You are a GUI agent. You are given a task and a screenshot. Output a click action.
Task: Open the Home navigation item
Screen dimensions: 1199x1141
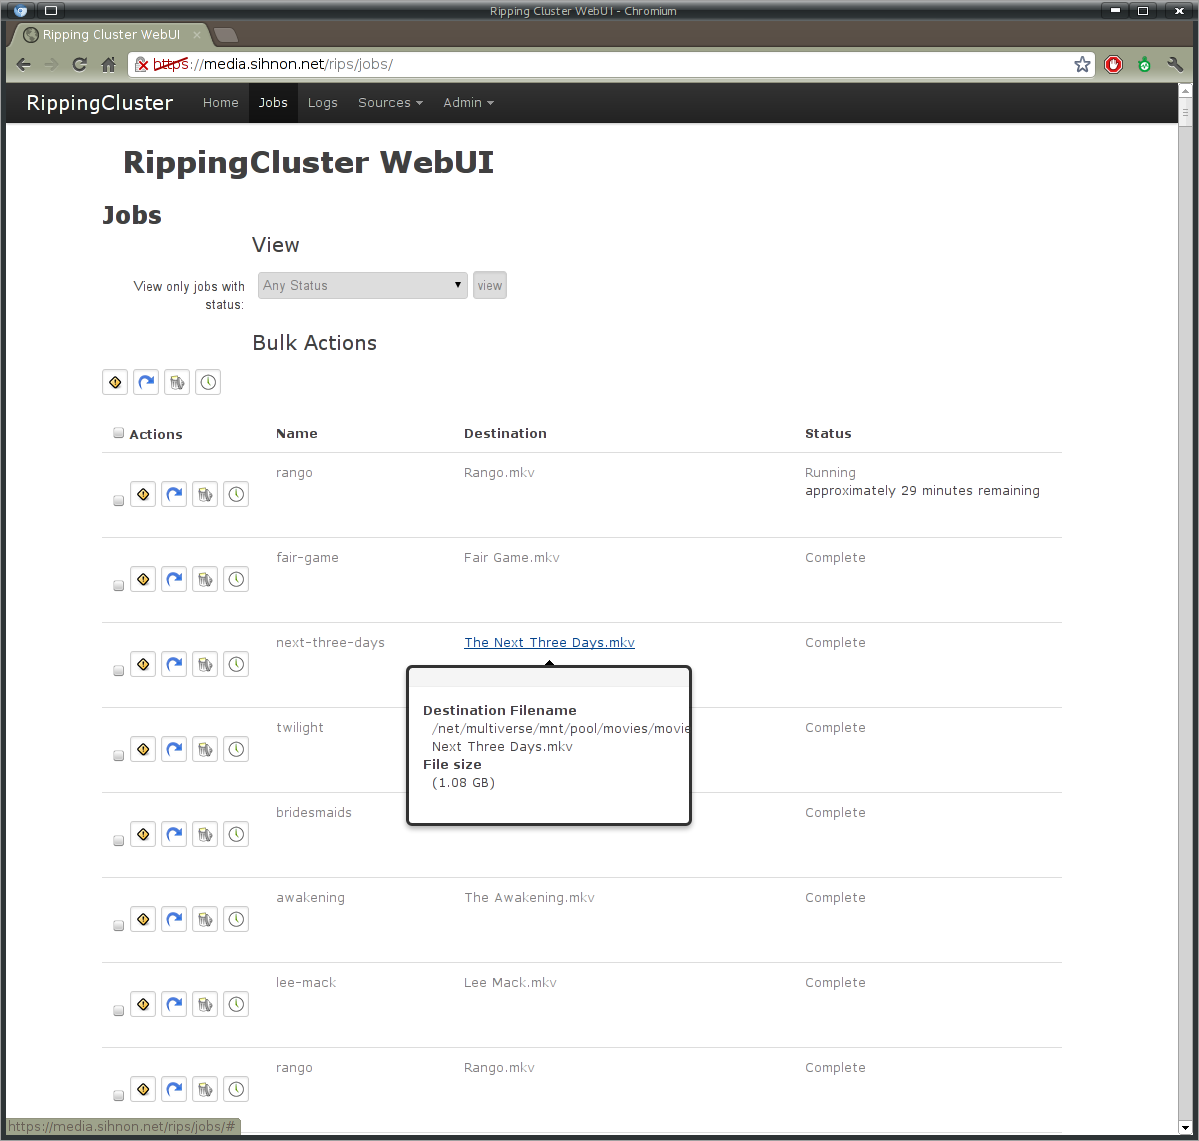pos(220,103)
